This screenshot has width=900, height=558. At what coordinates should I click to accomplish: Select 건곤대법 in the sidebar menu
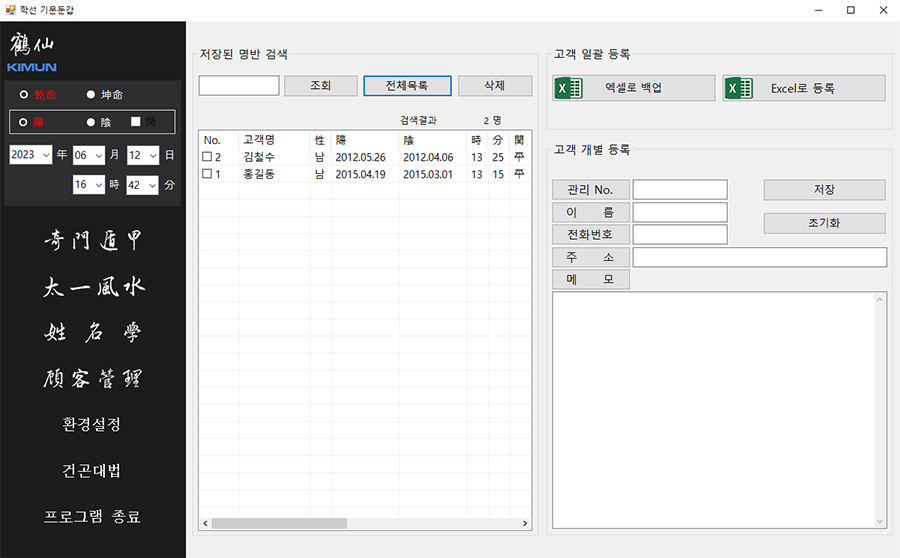(92, 470)
